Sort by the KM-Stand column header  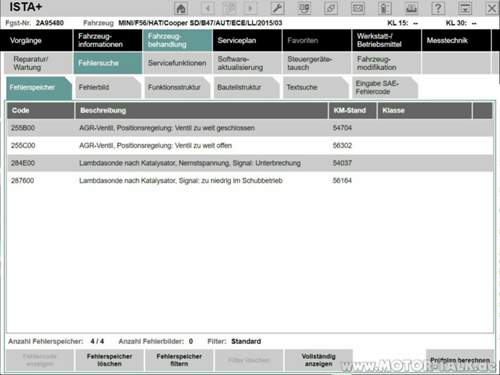[x=353, y=111]
